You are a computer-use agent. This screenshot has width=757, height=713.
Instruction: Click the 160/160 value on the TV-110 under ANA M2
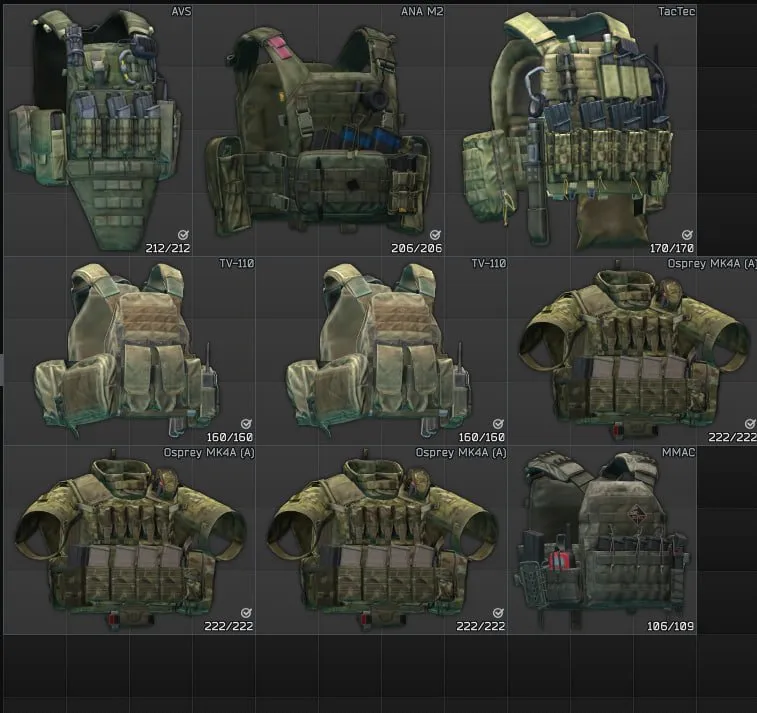pyautogui.click(x=481, y=437)
